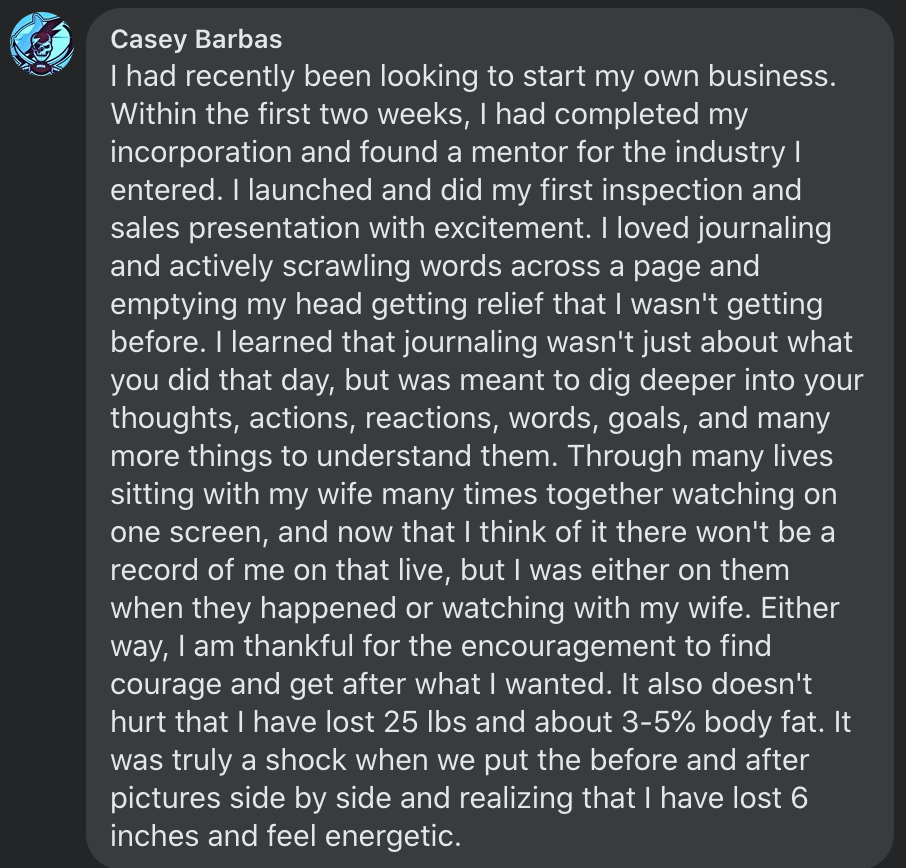906x868 pixels.
Task: Click the word "incorporation" in the comment
Action: coord(201,152)
